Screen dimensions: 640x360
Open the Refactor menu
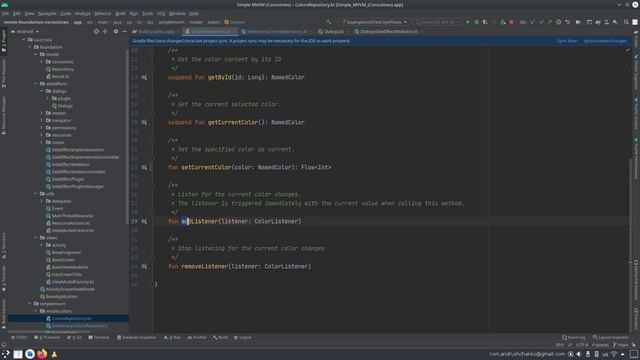point(102,13)
